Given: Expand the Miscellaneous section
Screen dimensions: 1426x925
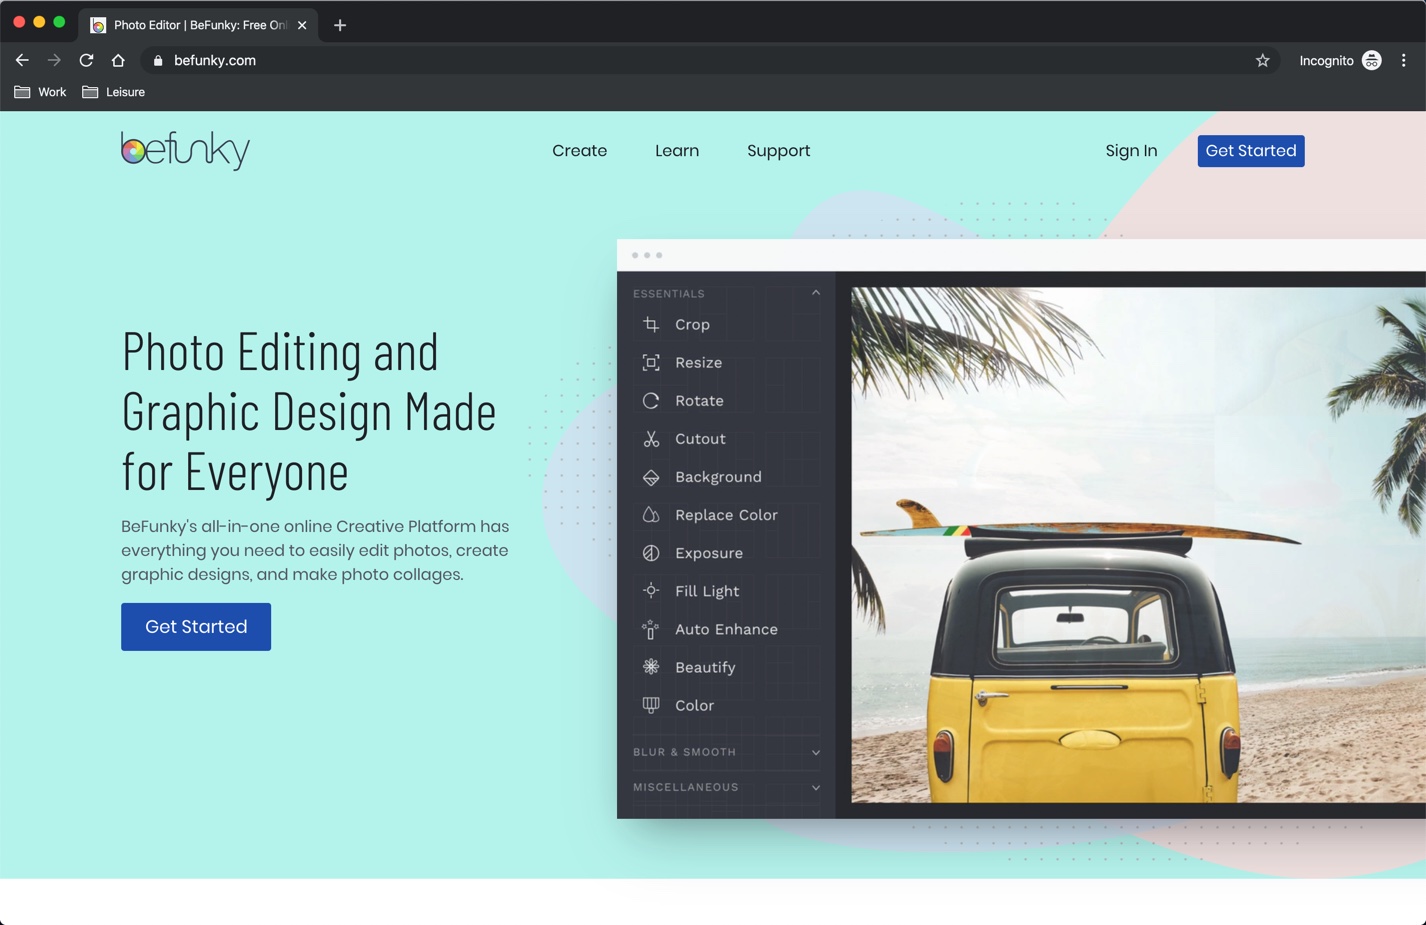Looking at the screenshot, I should click(x=816, y=787).
